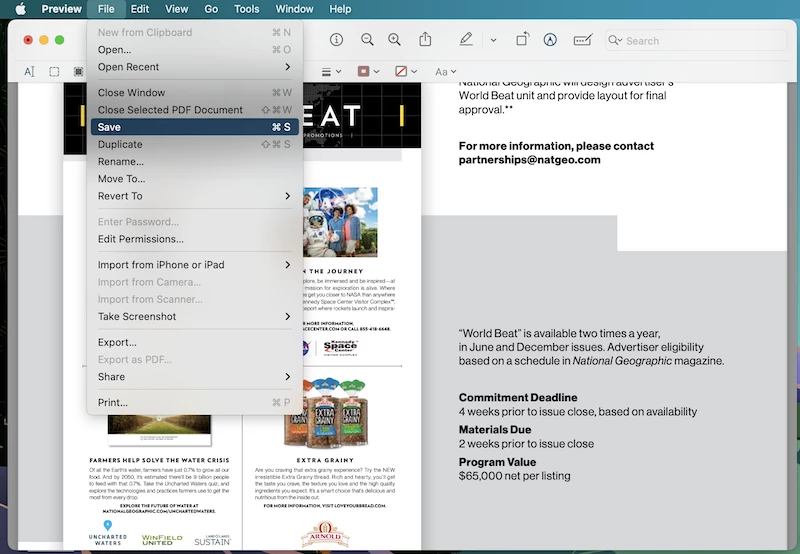Click the Extra Grainy bread image
This screenshot has height=554, width=800.
(326, 413)
